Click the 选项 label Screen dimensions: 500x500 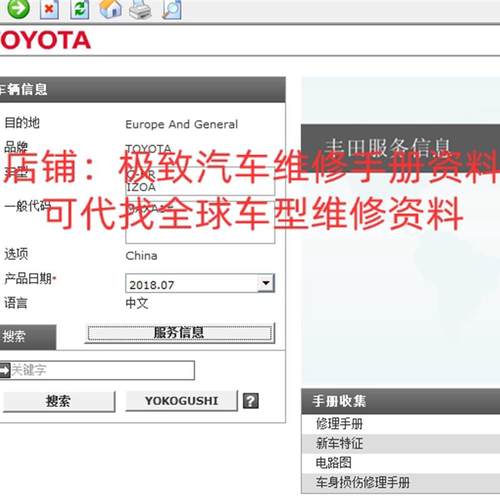tap(16, 254)
